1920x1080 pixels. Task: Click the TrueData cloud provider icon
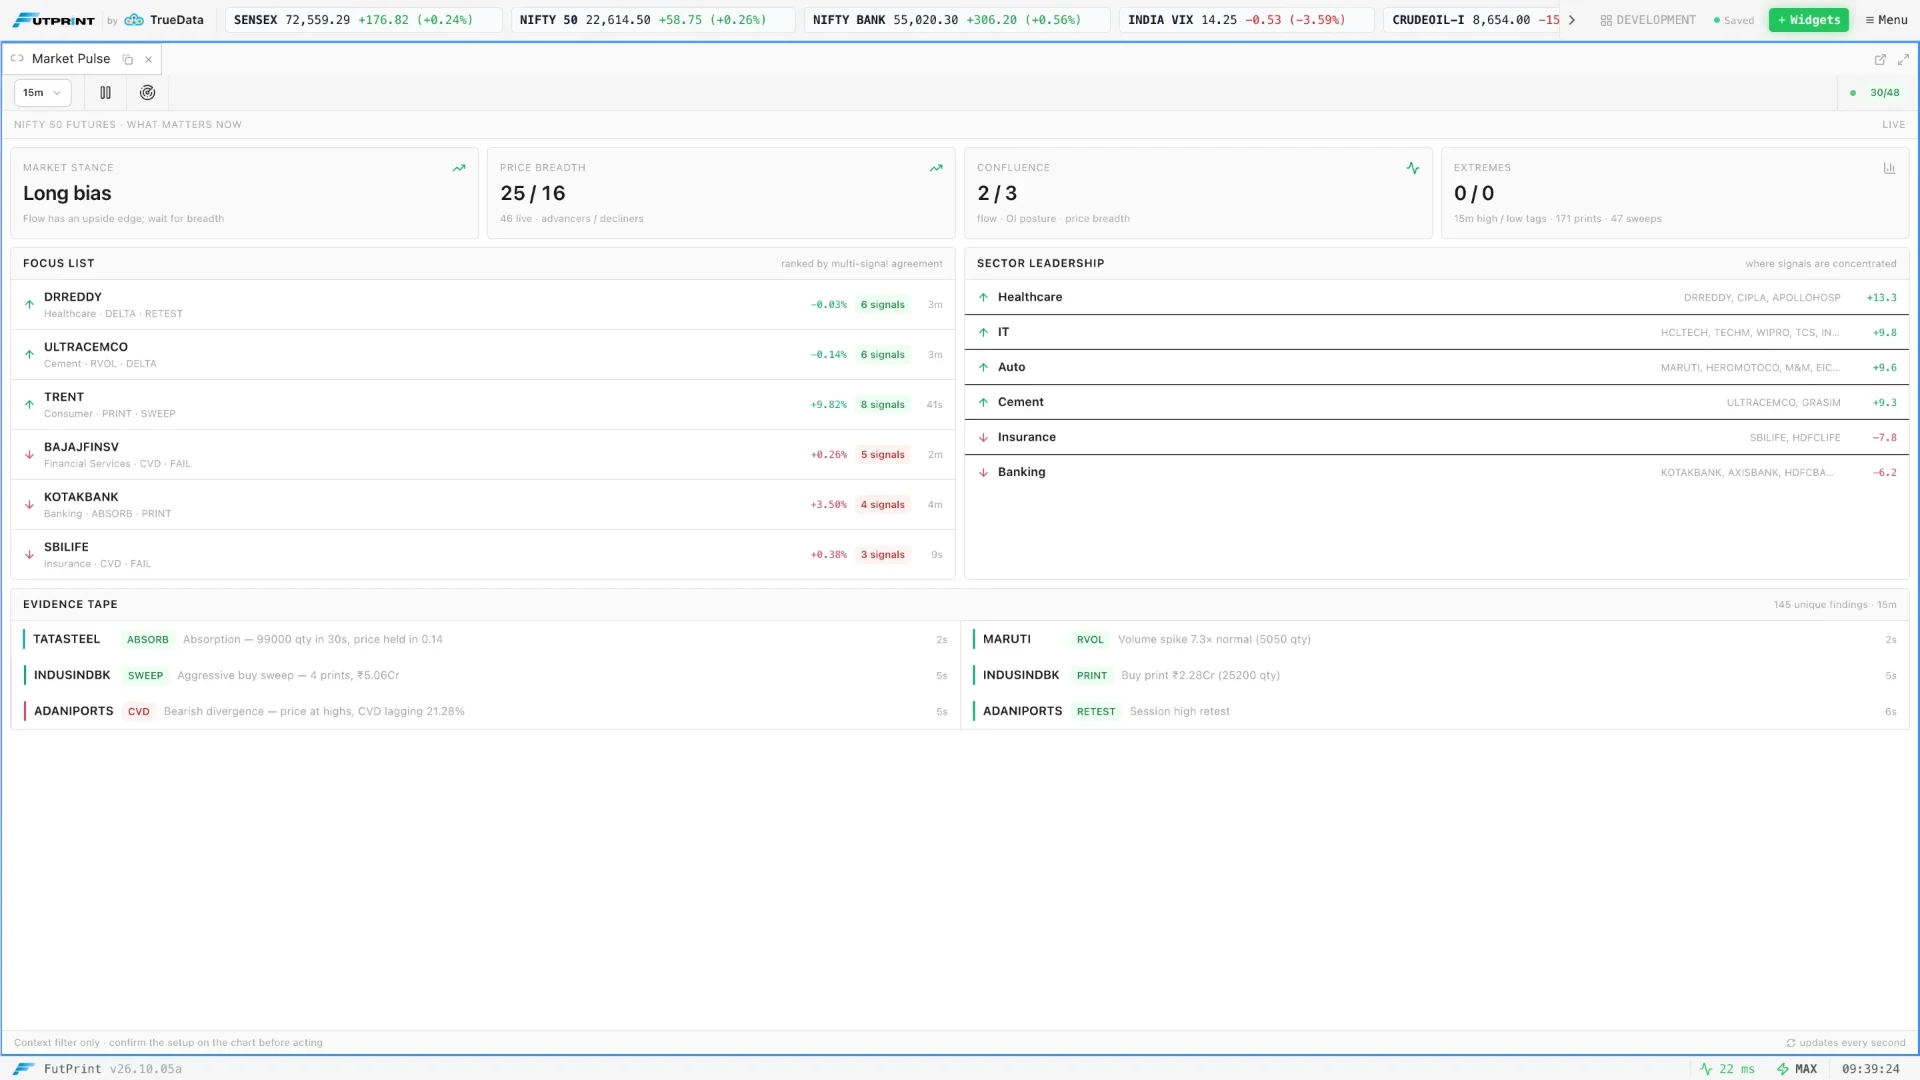(134, 20)
